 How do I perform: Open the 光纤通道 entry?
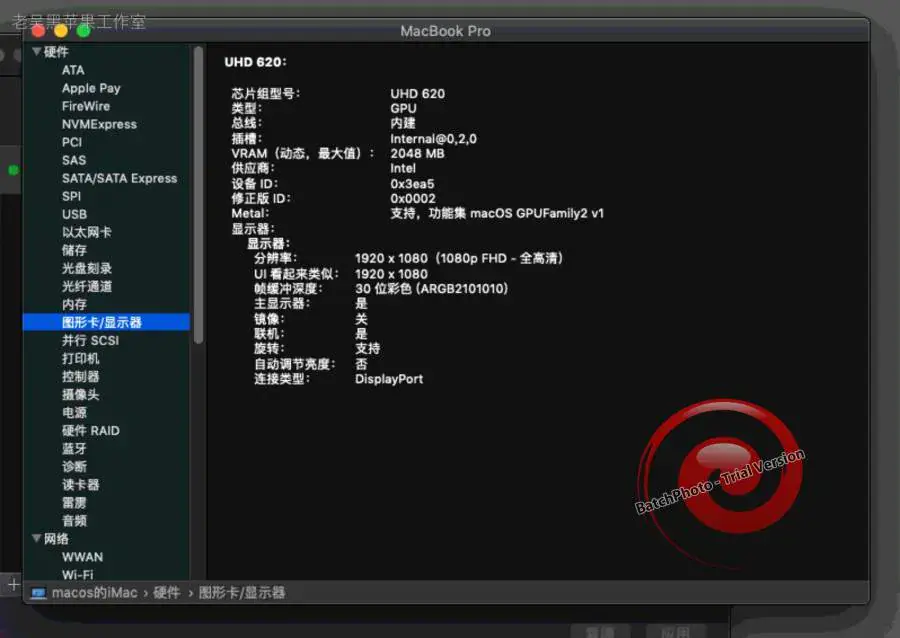[87, 286]
